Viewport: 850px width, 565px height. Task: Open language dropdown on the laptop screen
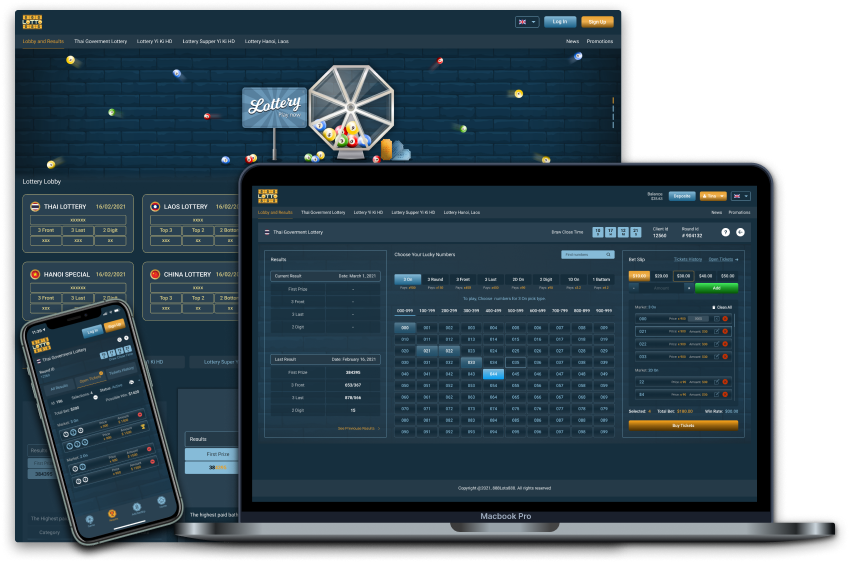[x=741, y=196]
